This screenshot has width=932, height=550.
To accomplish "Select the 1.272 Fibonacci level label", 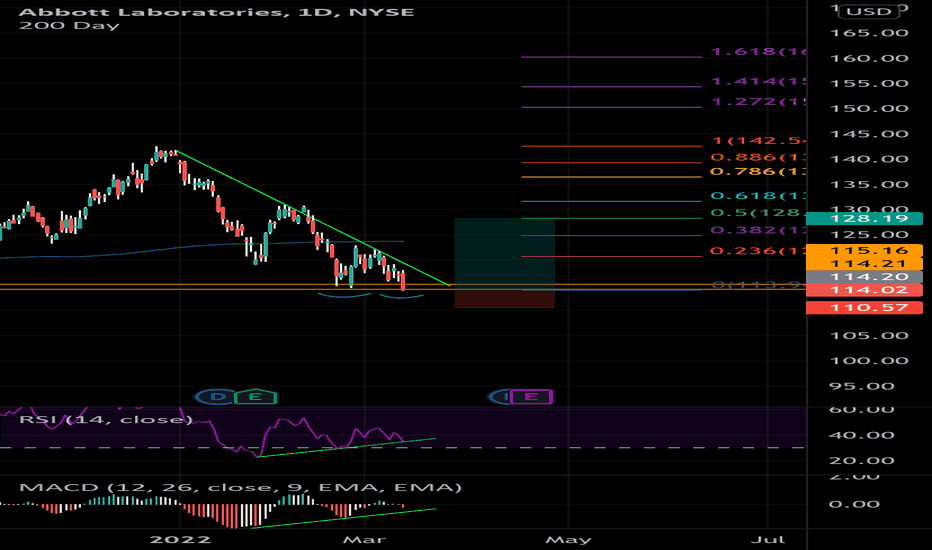I will [758, 102].
